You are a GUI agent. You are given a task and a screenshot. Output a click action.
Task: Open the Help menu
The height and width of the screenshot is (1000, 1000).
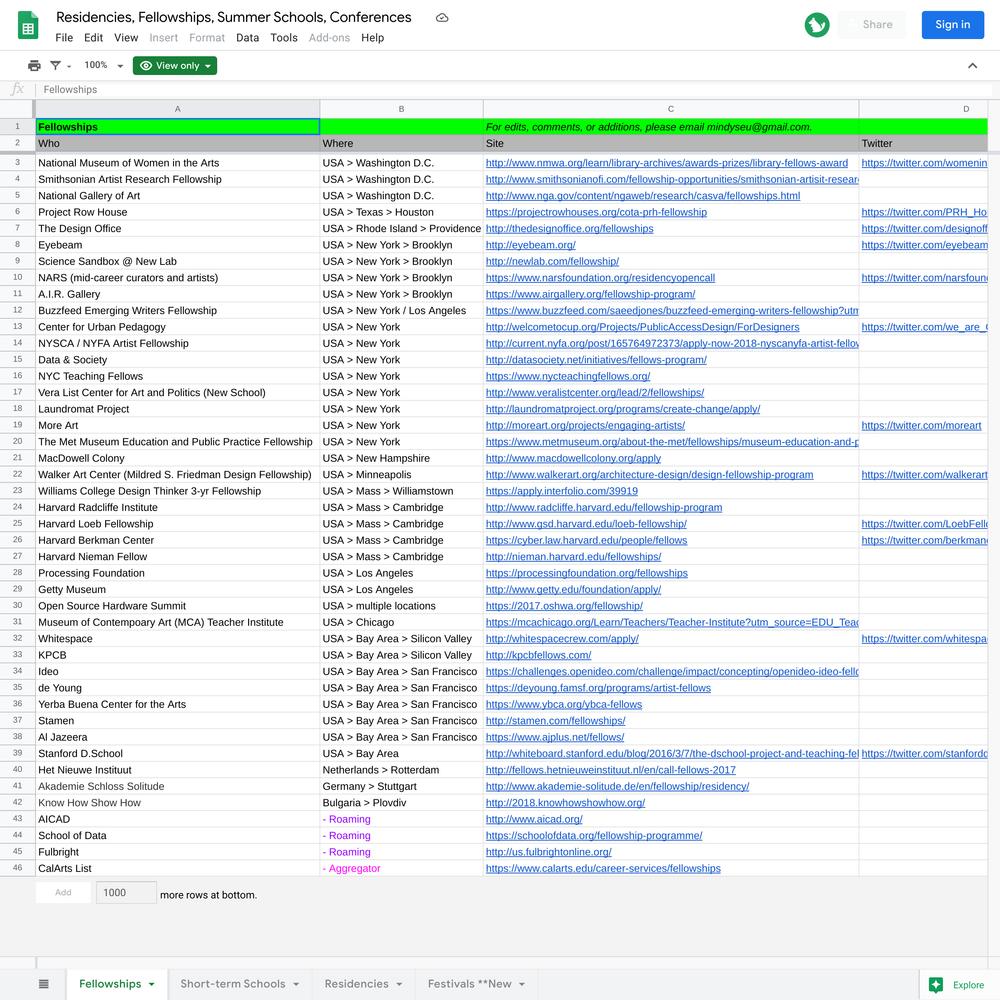(x=372, y=38)
